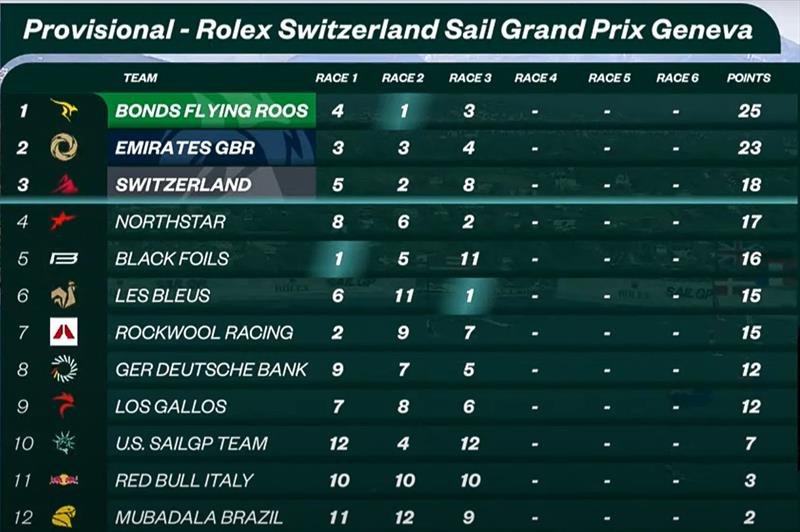Tap the Northstar red star logo
800x532 pixels.
tap(63, 221)
